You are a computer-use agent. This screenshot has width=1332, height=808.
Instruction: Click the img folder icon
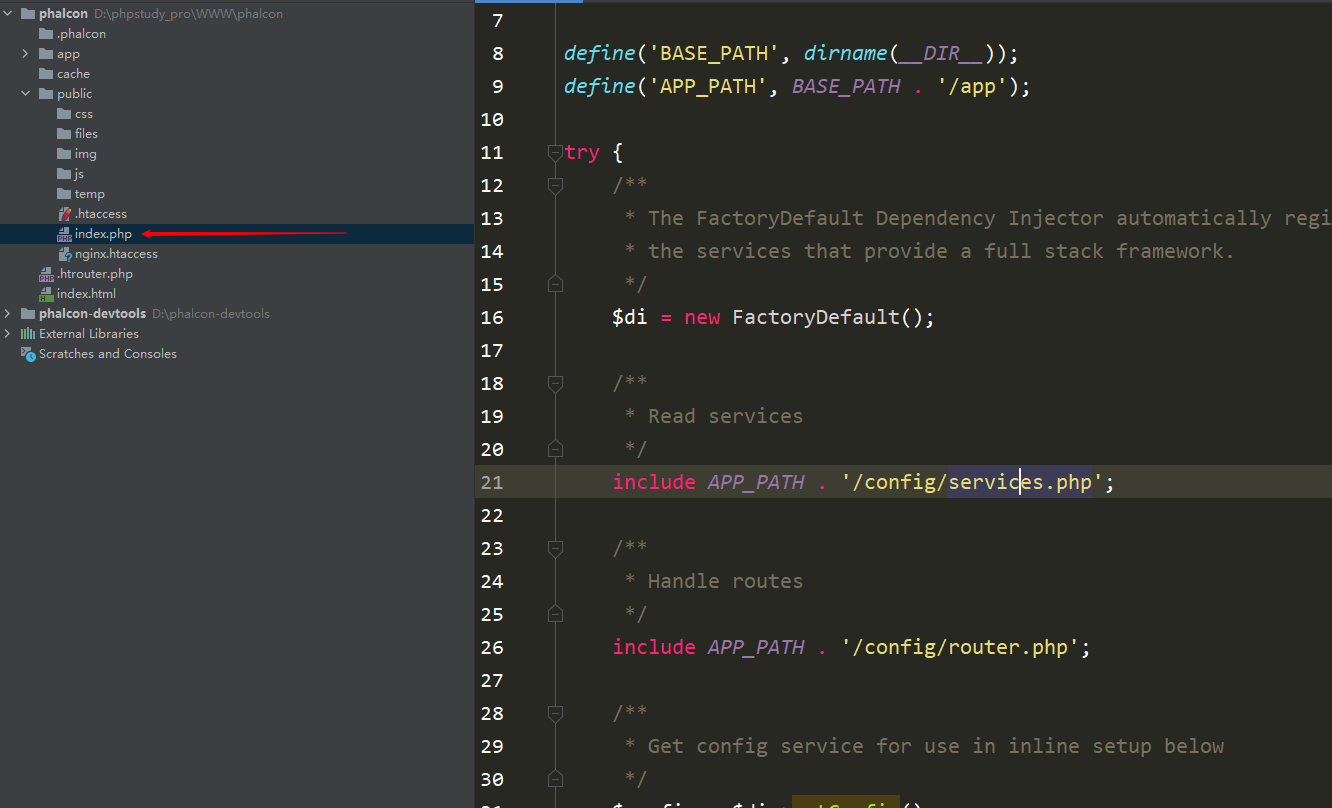tap(64, 154)
